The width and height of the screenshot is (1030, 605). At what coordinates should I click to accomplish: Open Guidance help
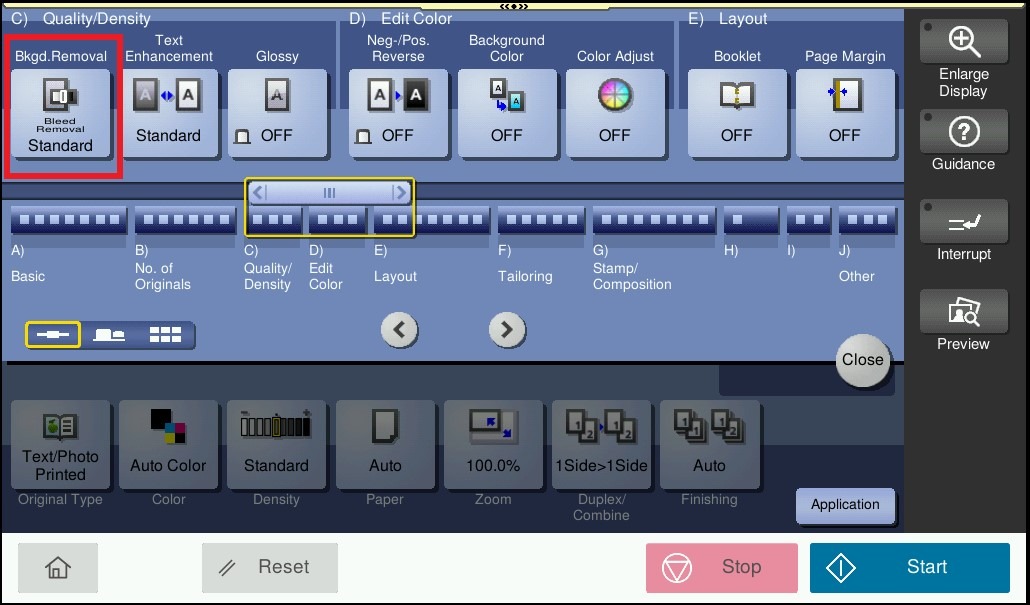click(x=963, y=142)
